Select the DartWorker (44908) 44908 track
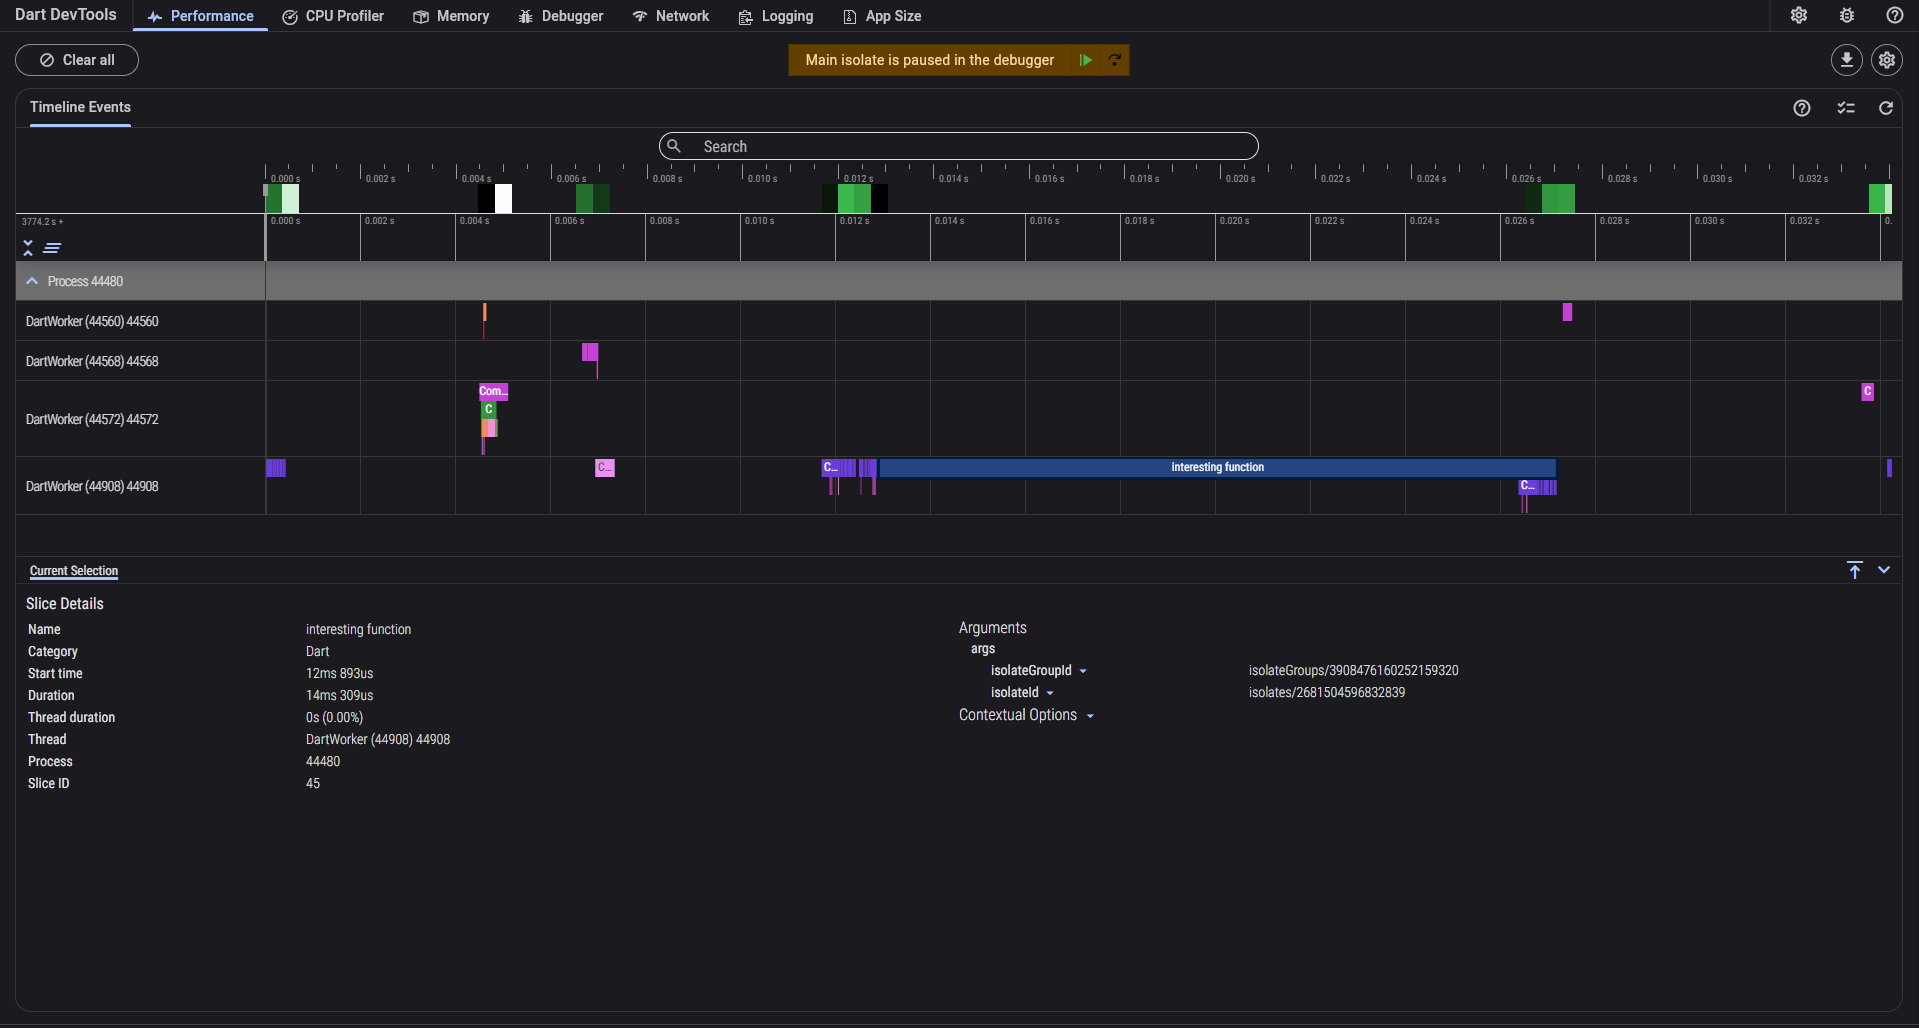1919x1028 pixels. point(92,486)
